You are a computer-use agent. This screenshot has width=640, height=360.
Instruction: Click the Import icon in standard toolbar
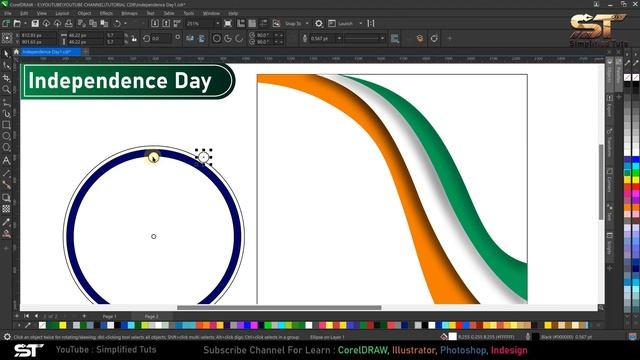[155, 24]
